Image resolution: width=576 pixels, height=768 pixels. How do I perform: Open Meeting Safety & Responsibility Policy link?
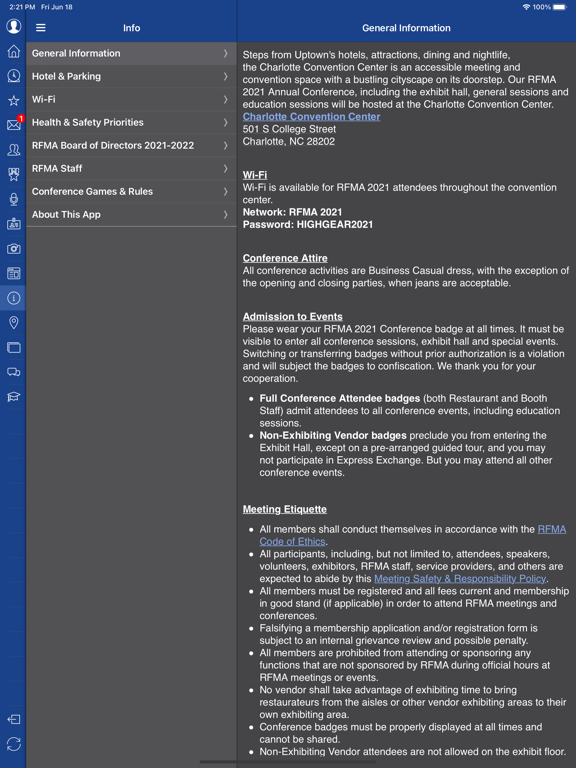(460, 578)
